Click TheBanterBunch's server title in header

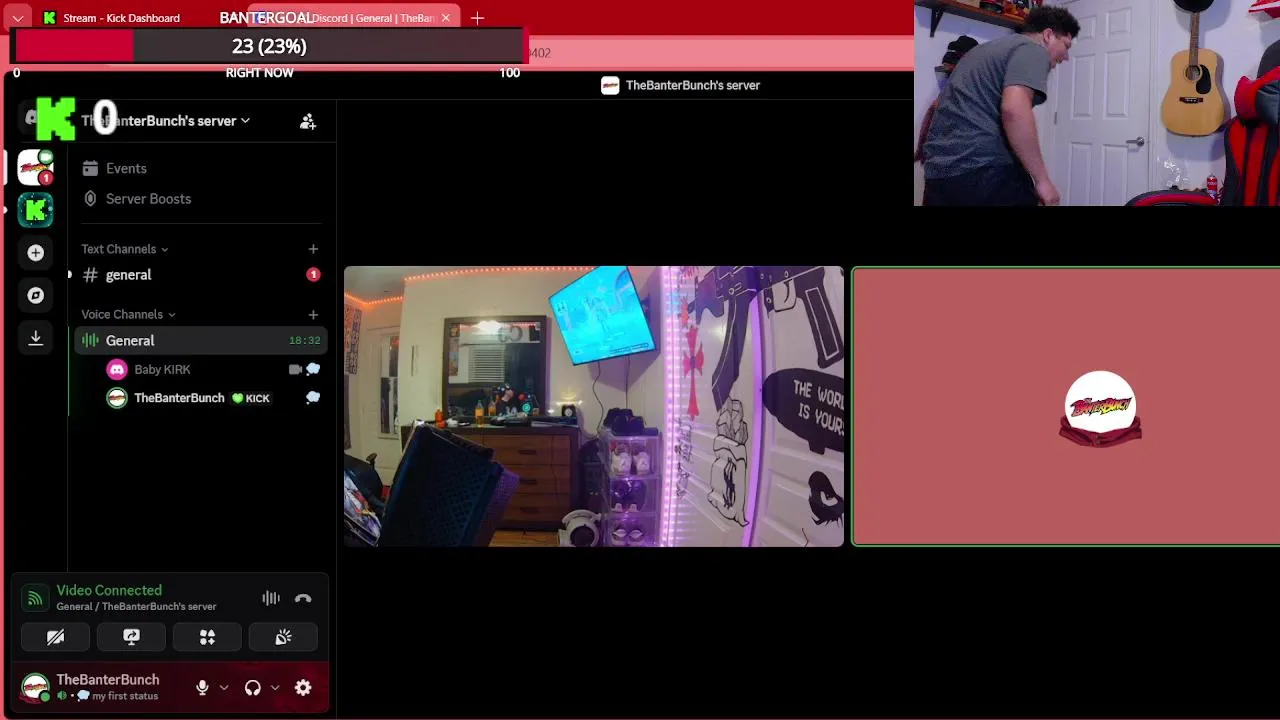pos(693,85)
